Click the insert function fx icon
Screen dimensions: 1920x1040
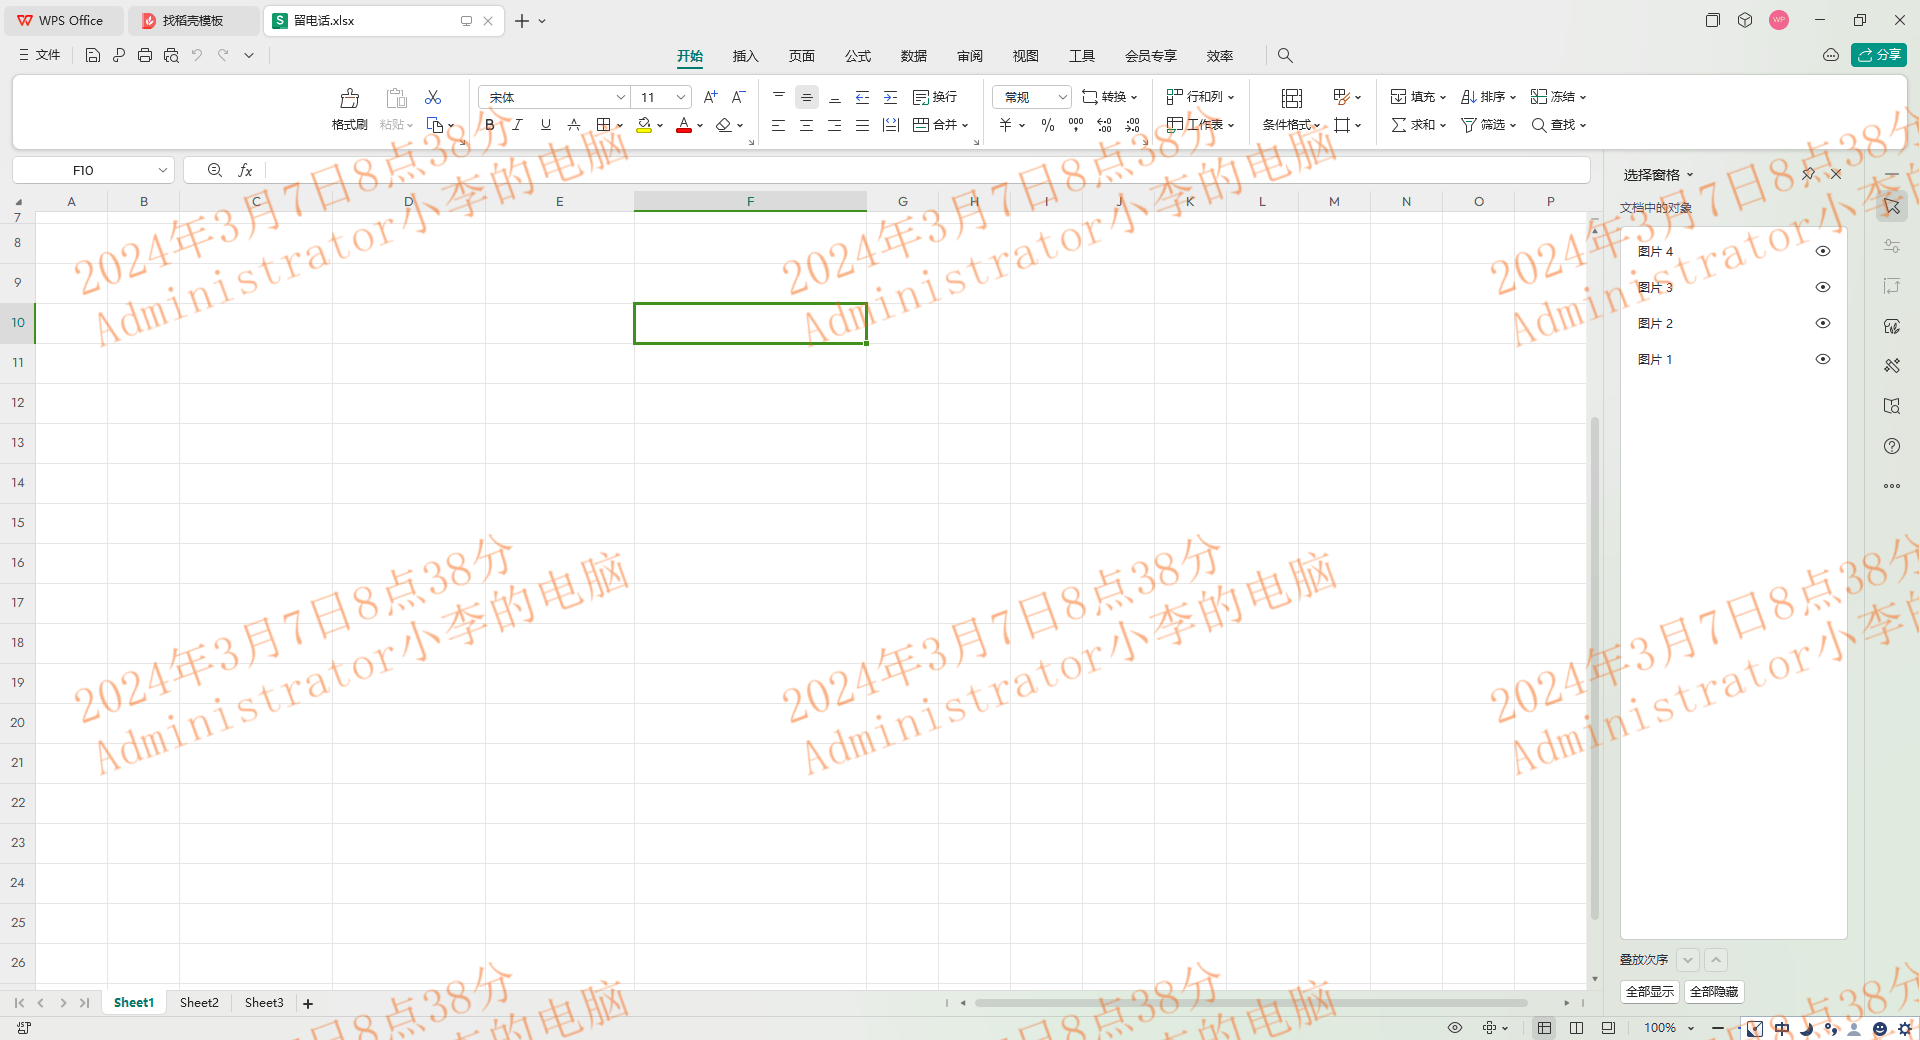pyautogui.click(x=245, y=170)
